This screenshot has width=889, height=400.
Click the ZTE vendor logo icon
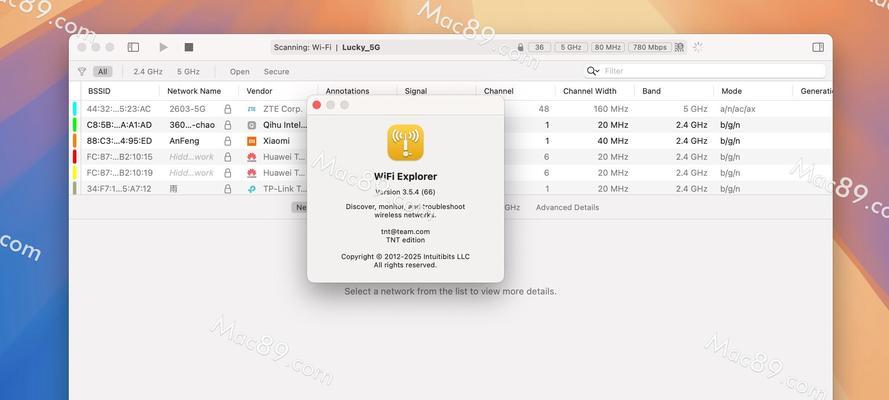(x=252, y=109)
